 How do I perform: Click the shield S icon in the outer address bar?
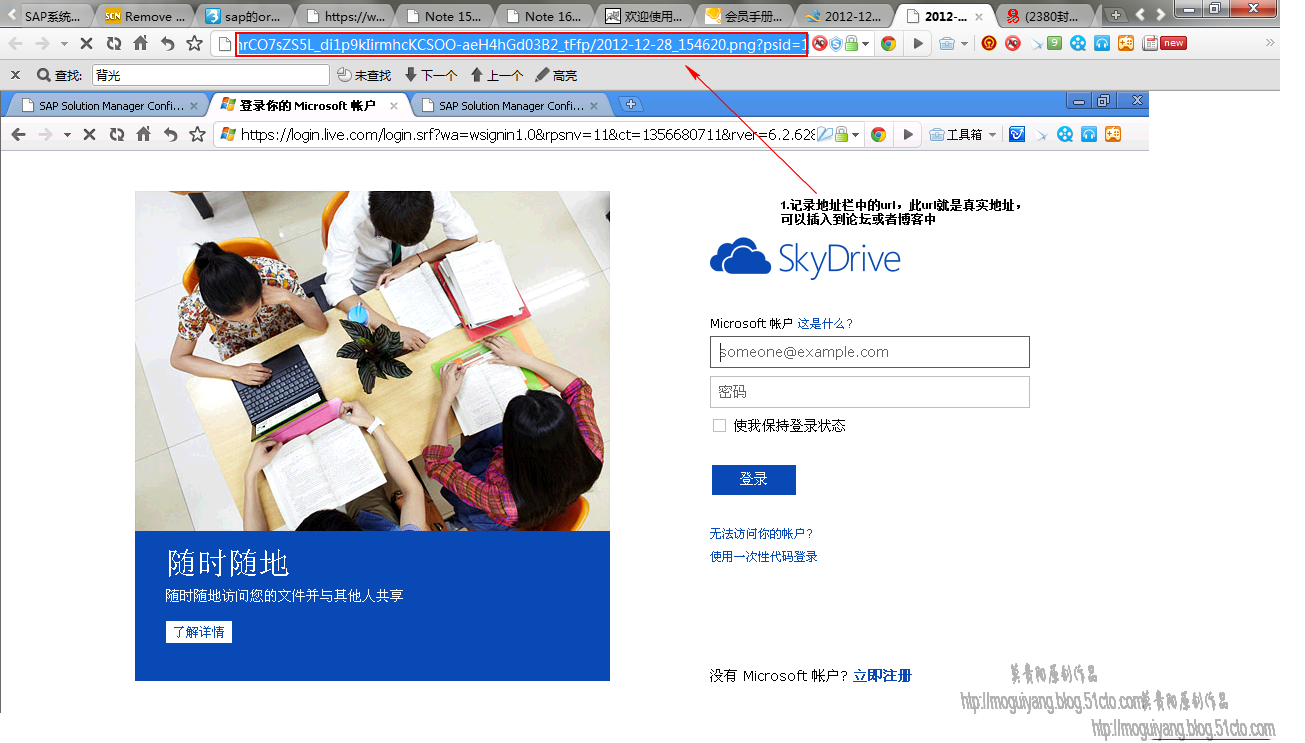835,44
